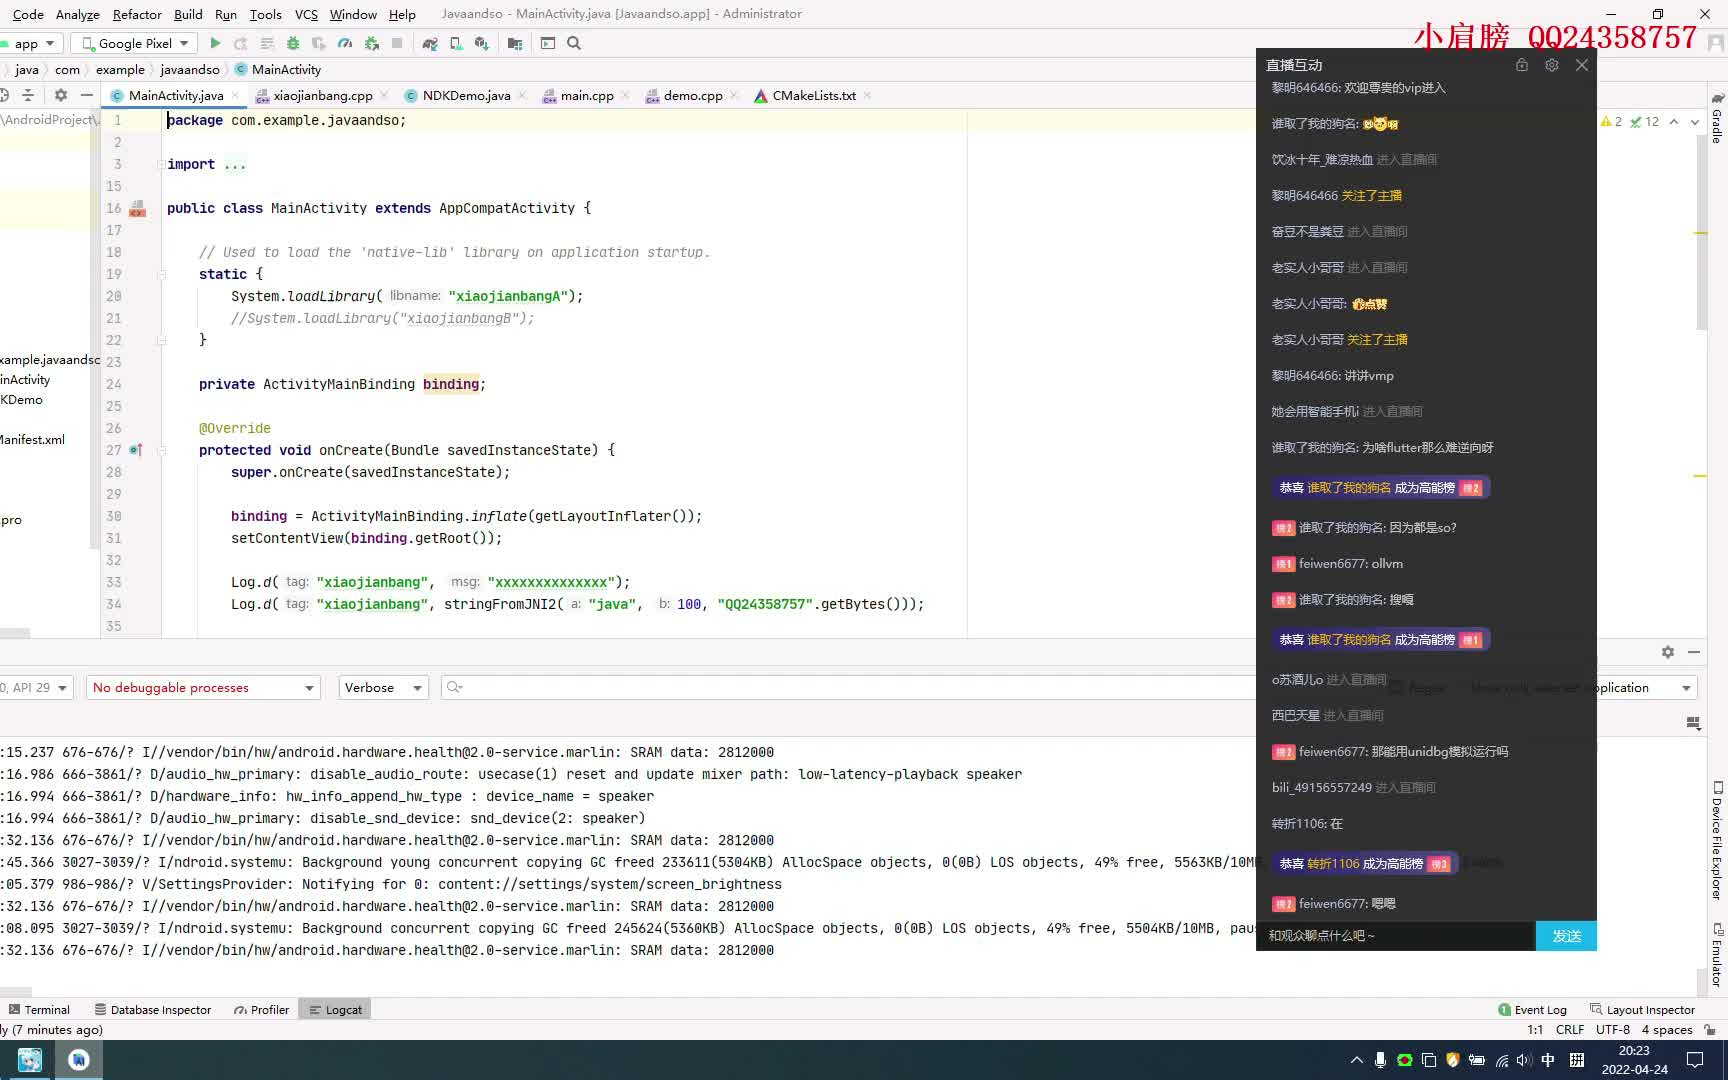This screenshot has width=1728, height=1080.
Task: Collapse onCreate method fold on line 27
Action: pos(161,450)
